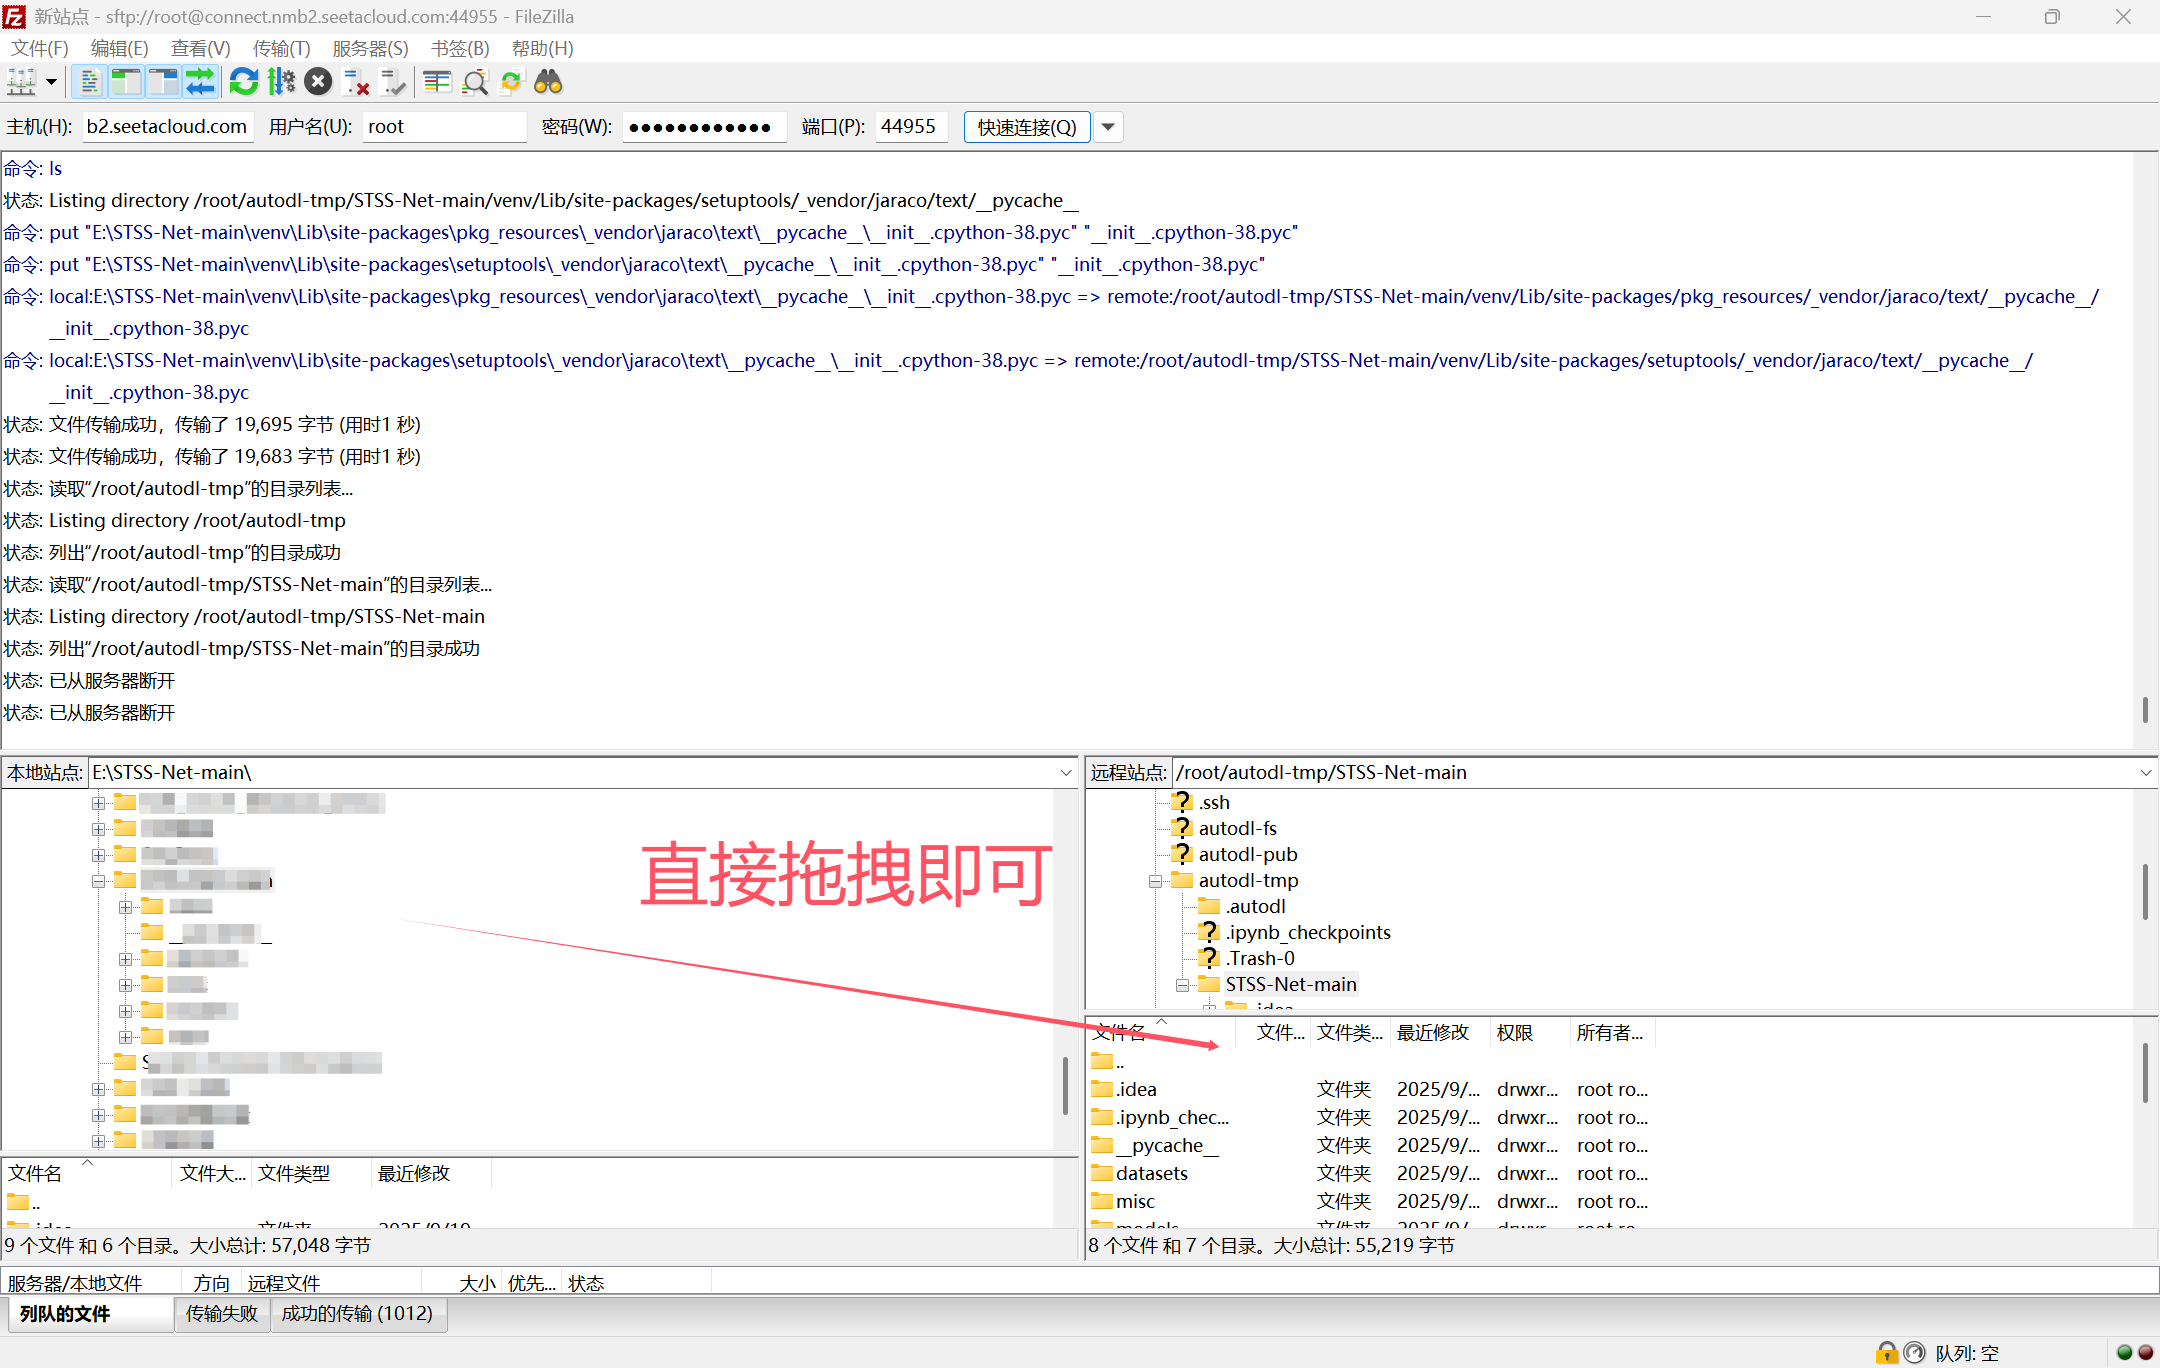Collapse the autodl-tmp folder in remote tree
Image resolution: width=2160 pixels, height=1368 pixels.
tap(1155, 880)
